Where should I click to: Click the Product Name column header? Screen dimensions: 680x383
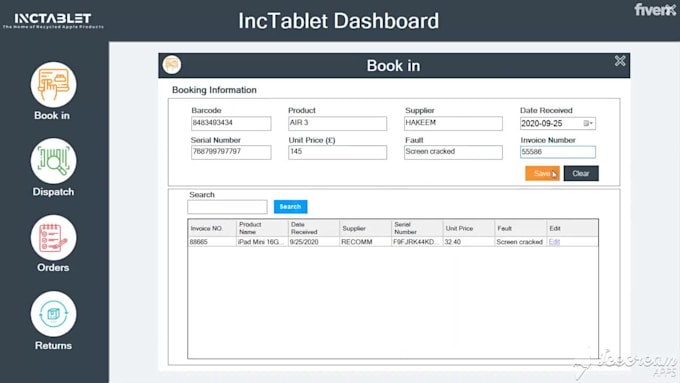pos(263,228)
